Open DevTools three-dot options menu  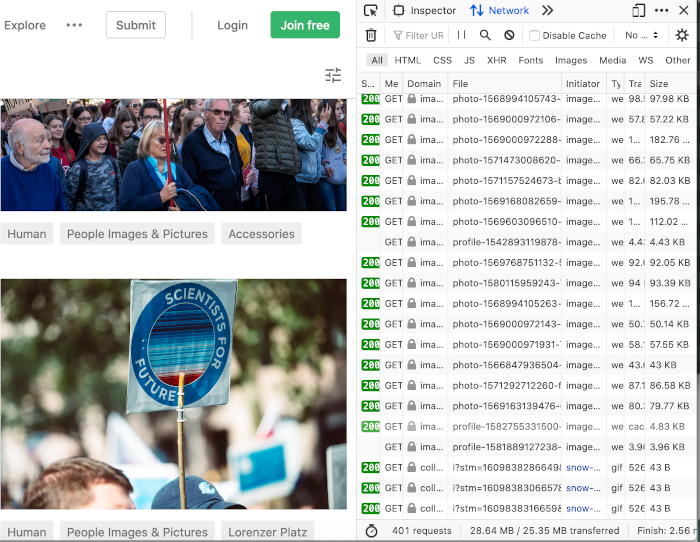[x=661, y=11]
